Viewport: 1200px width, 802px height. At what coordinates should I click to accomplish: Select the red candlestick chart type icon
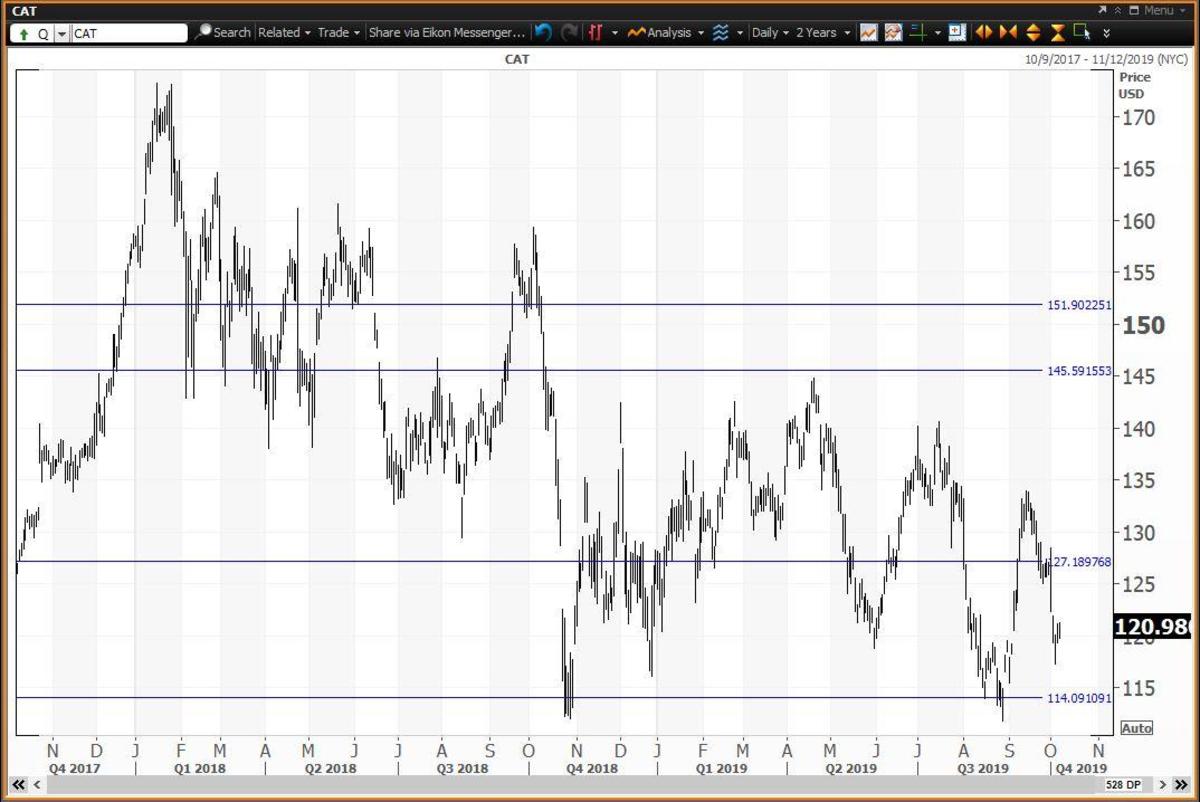pyautogui.click(x=596, y=33)
